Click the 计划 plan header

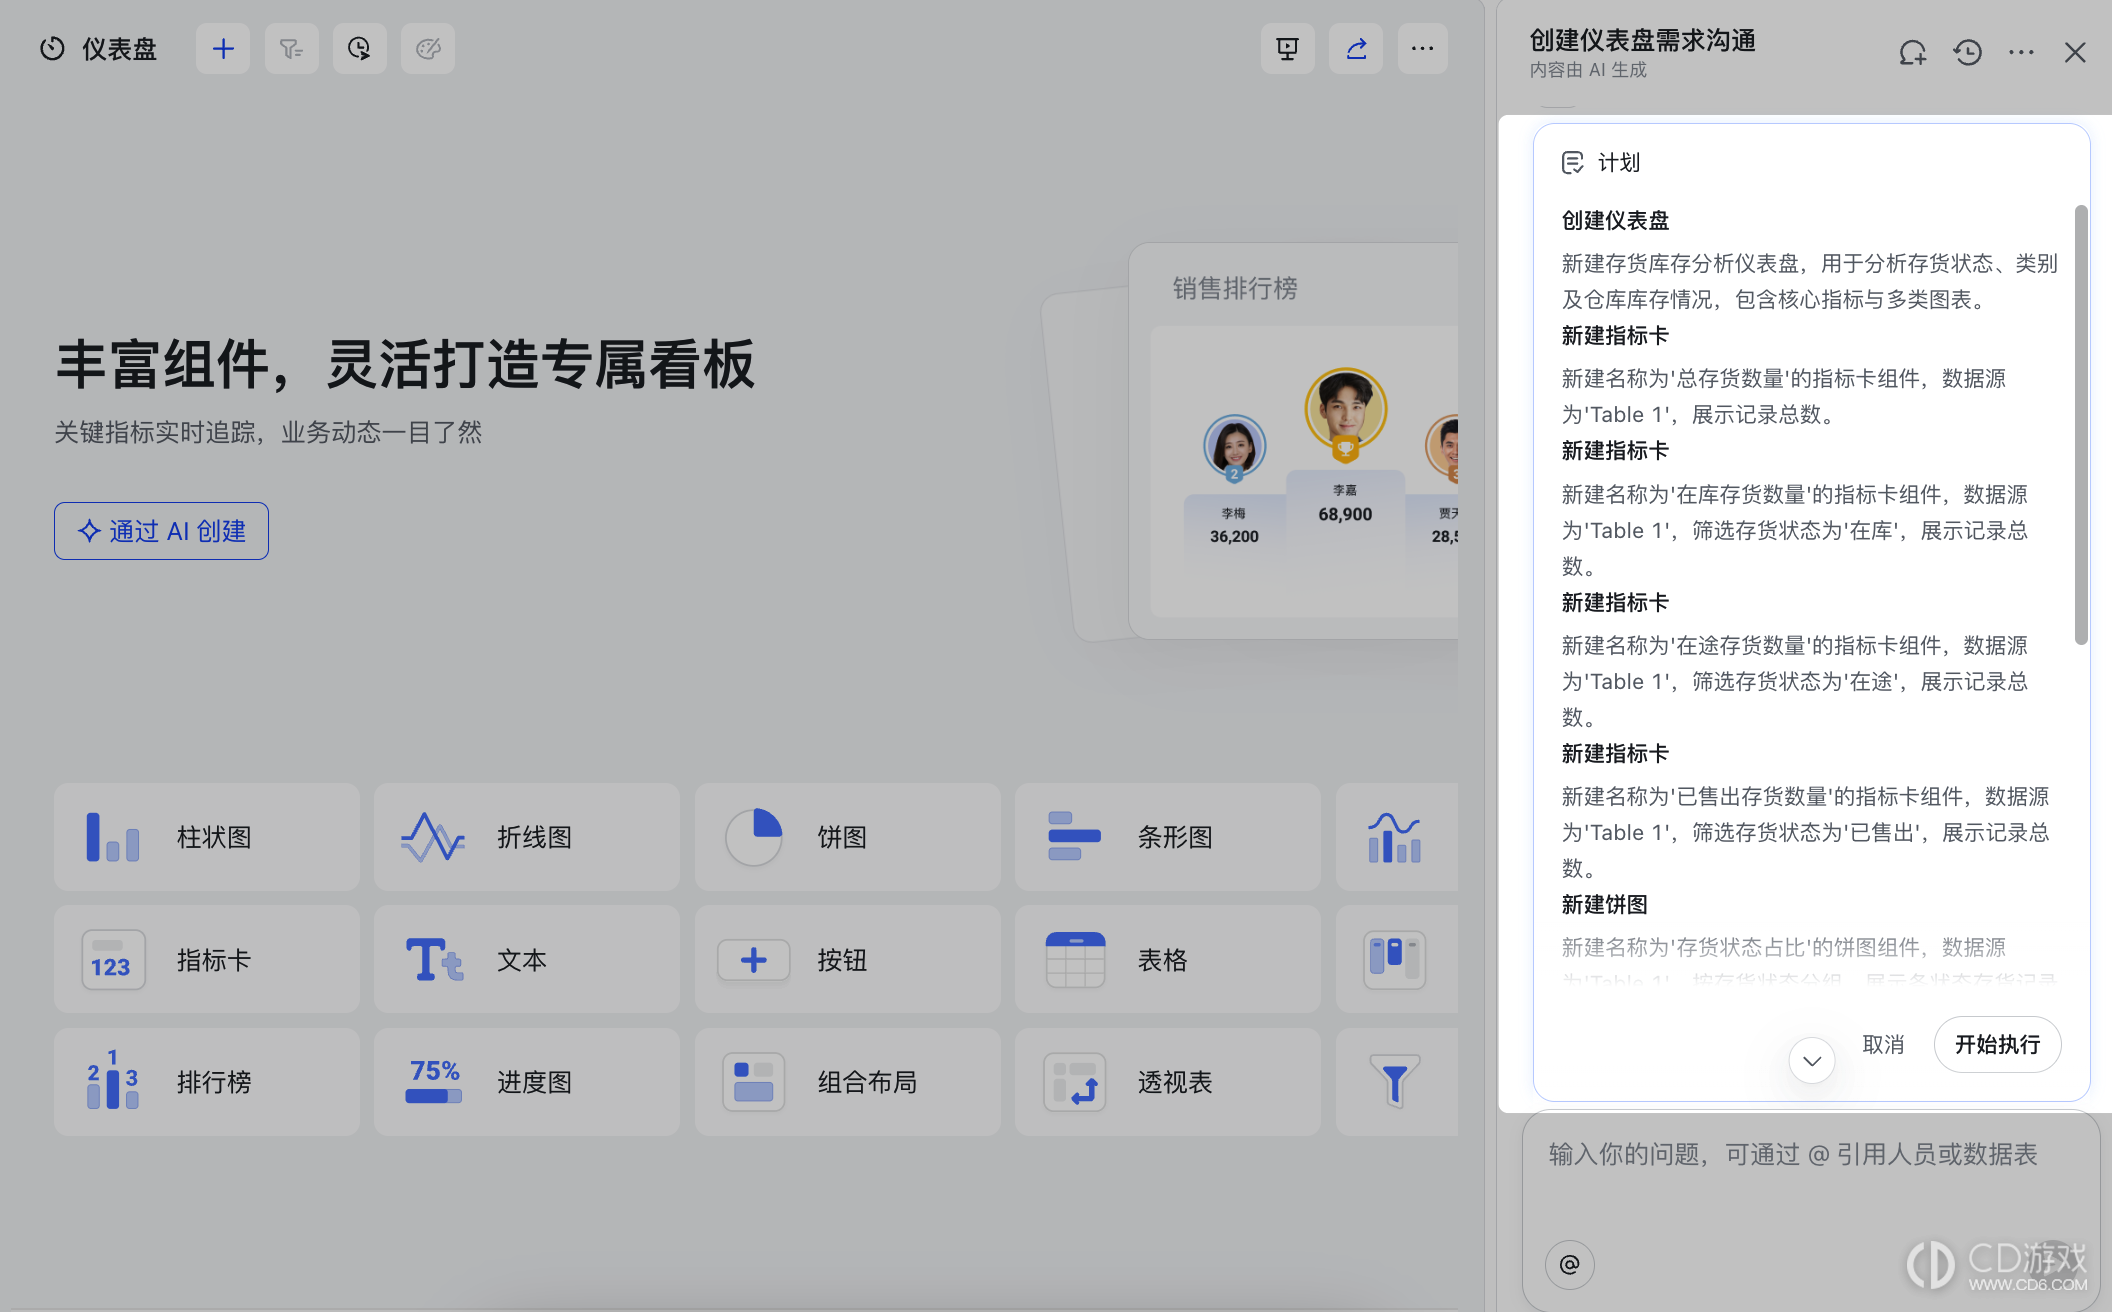point(1601,162)
